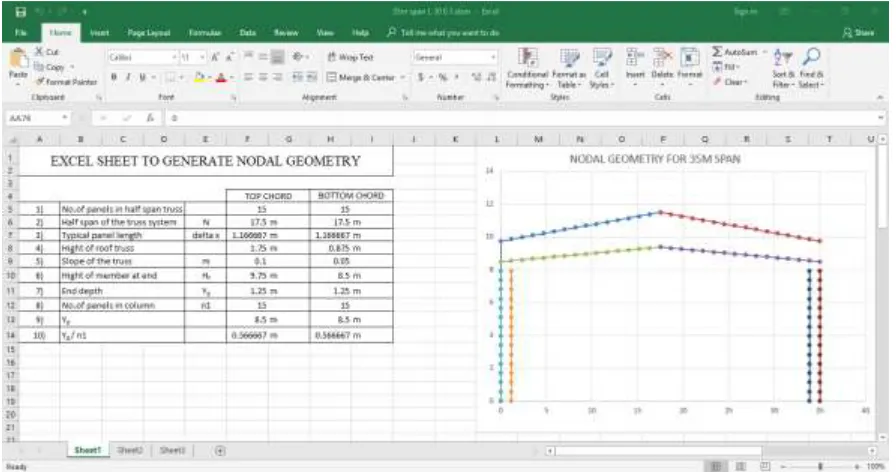Switch to the Sheet3 tab
Screen dimensions: 896x472
172,450
